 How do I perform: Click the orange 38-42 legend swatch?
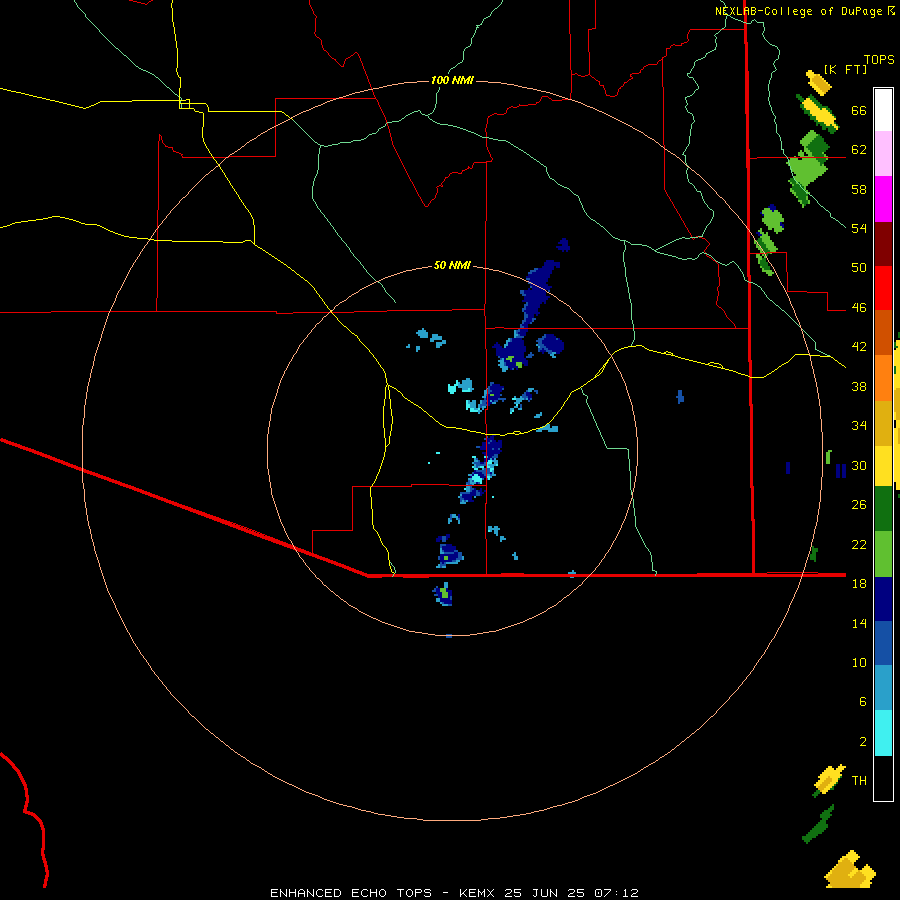[x=883, y=378]
